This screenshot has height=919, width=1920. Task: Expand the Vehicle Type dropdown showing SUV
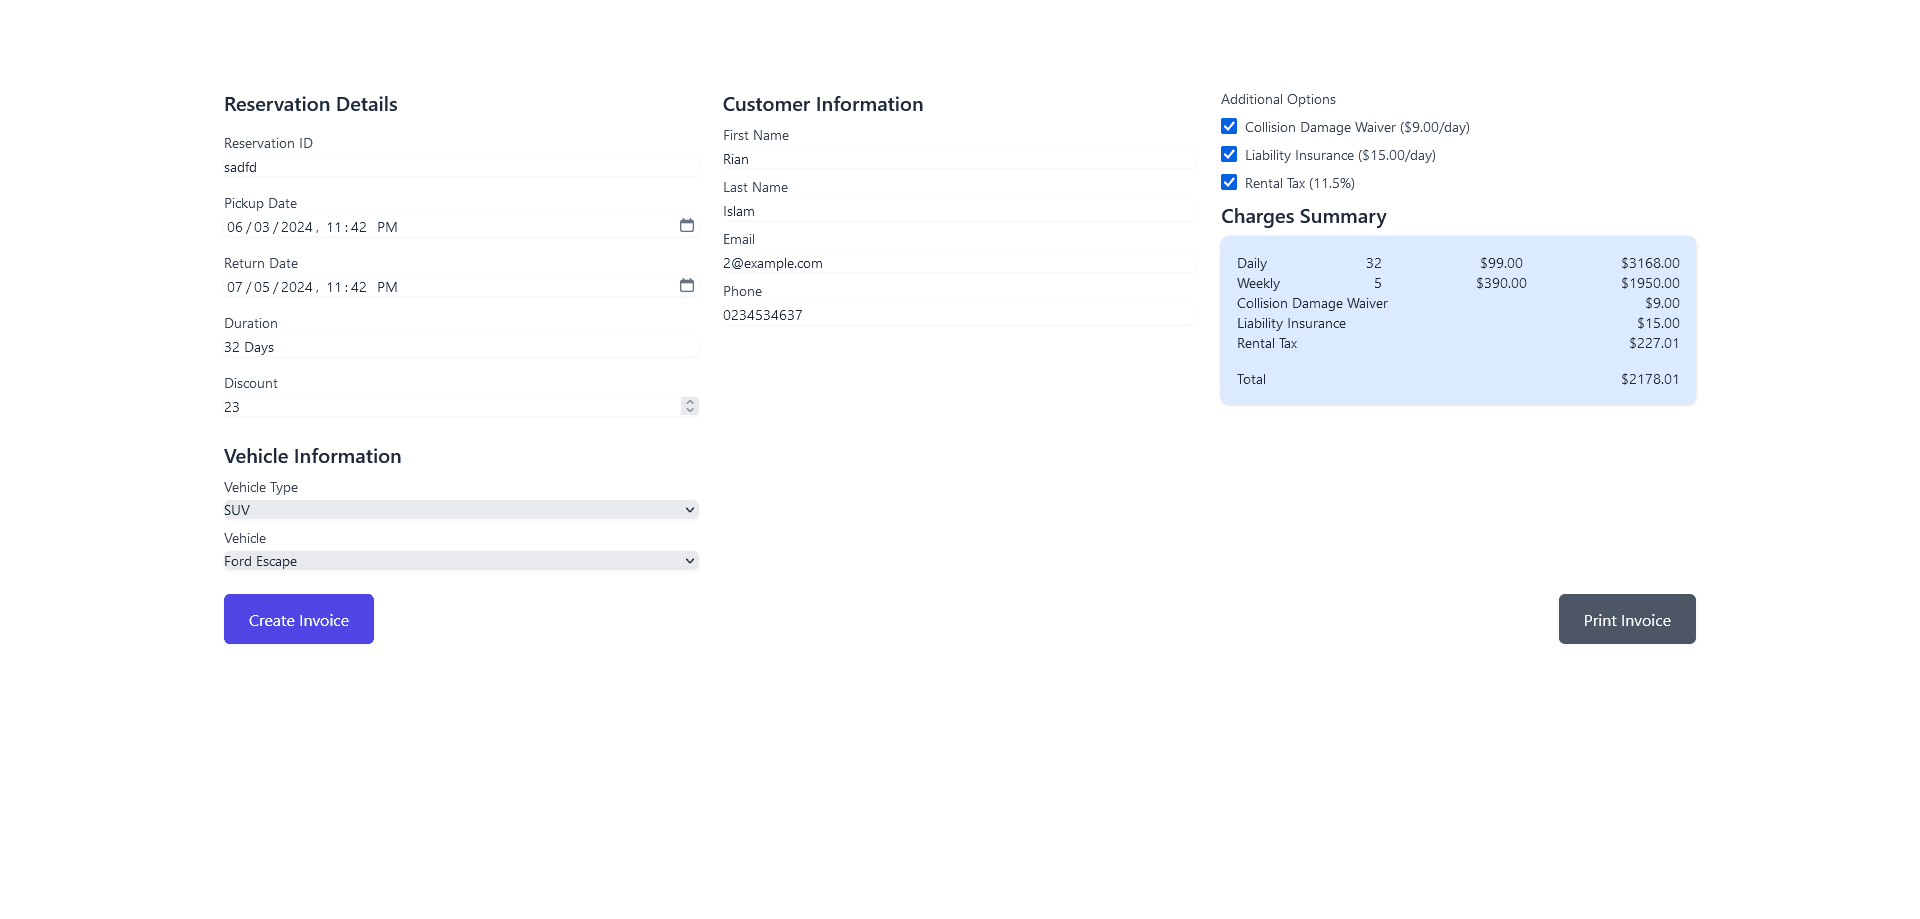(461, 510)
